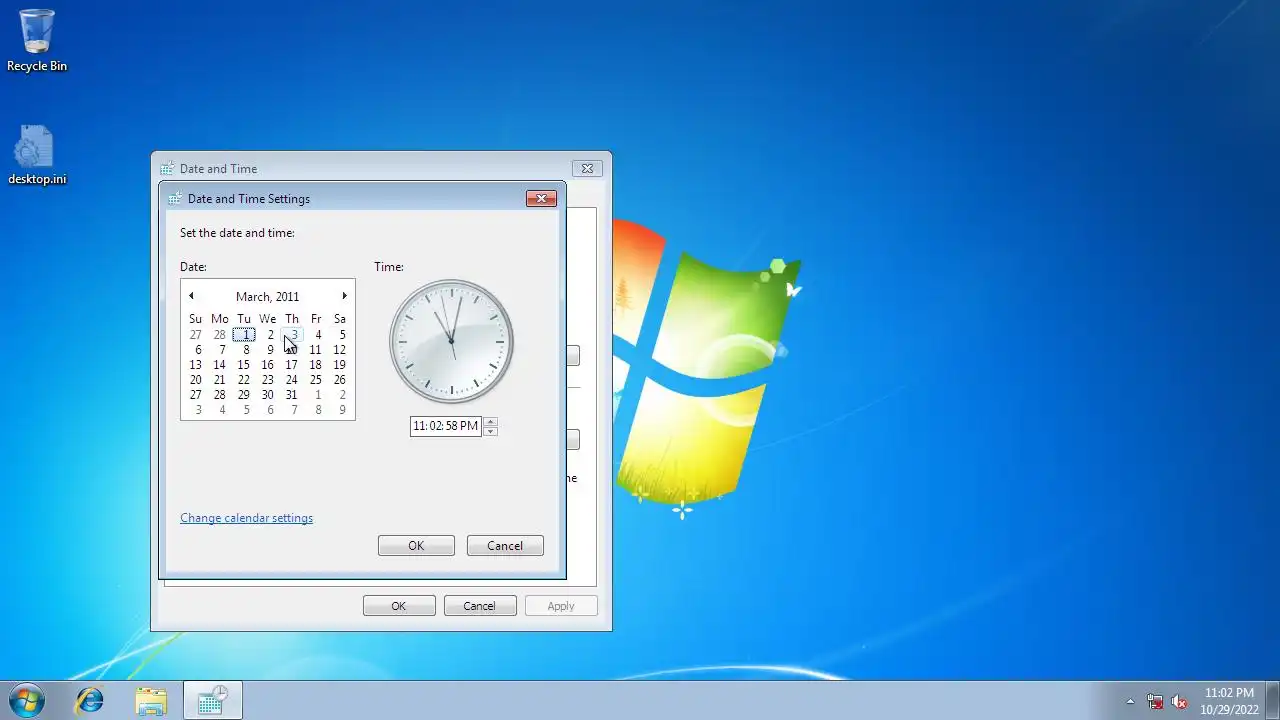Select greyed February 28 in the calendar
This screenshot has width=1280, height=720.
220,335
